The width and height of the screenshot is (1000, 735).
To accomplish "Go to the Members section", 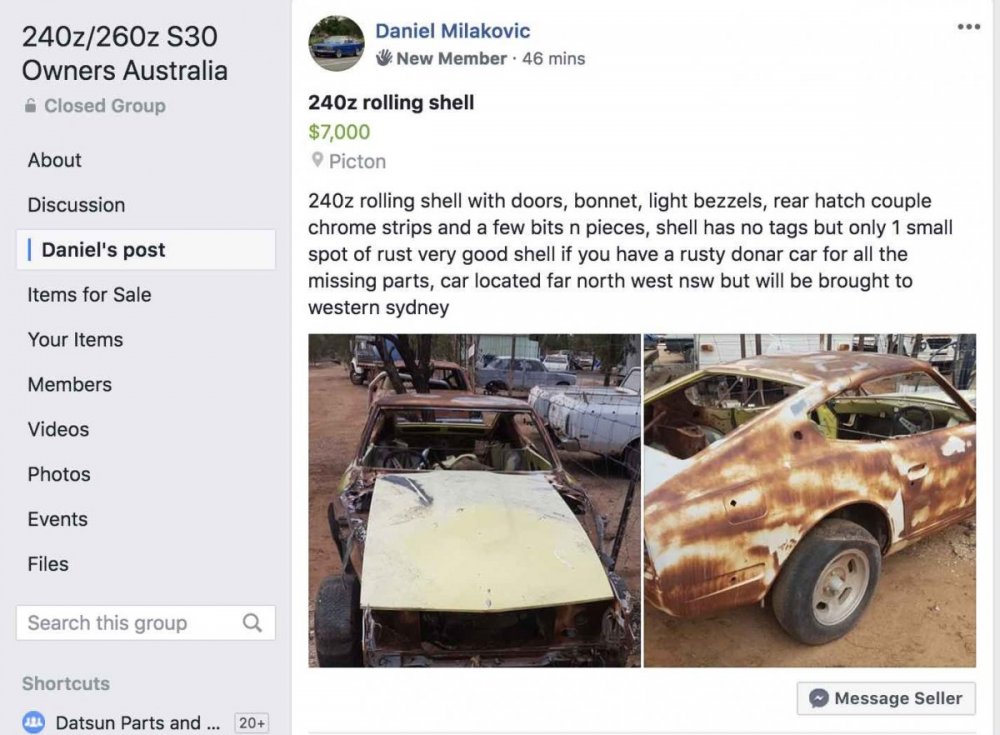I will tap(69, 384).
